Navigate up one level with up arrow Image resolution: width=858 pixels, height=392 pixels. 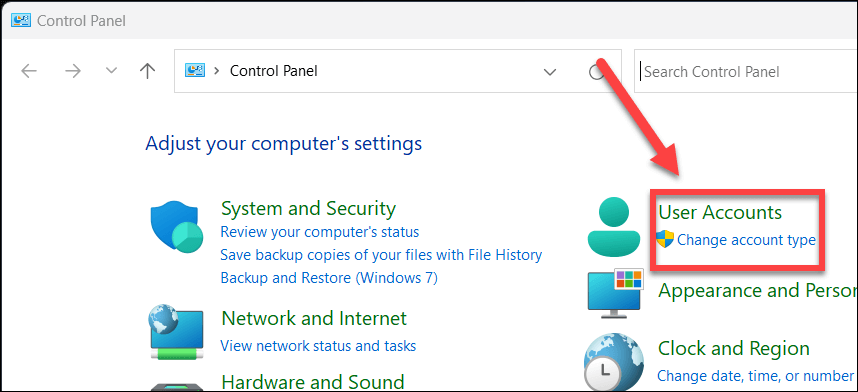(x=147, y=71)
